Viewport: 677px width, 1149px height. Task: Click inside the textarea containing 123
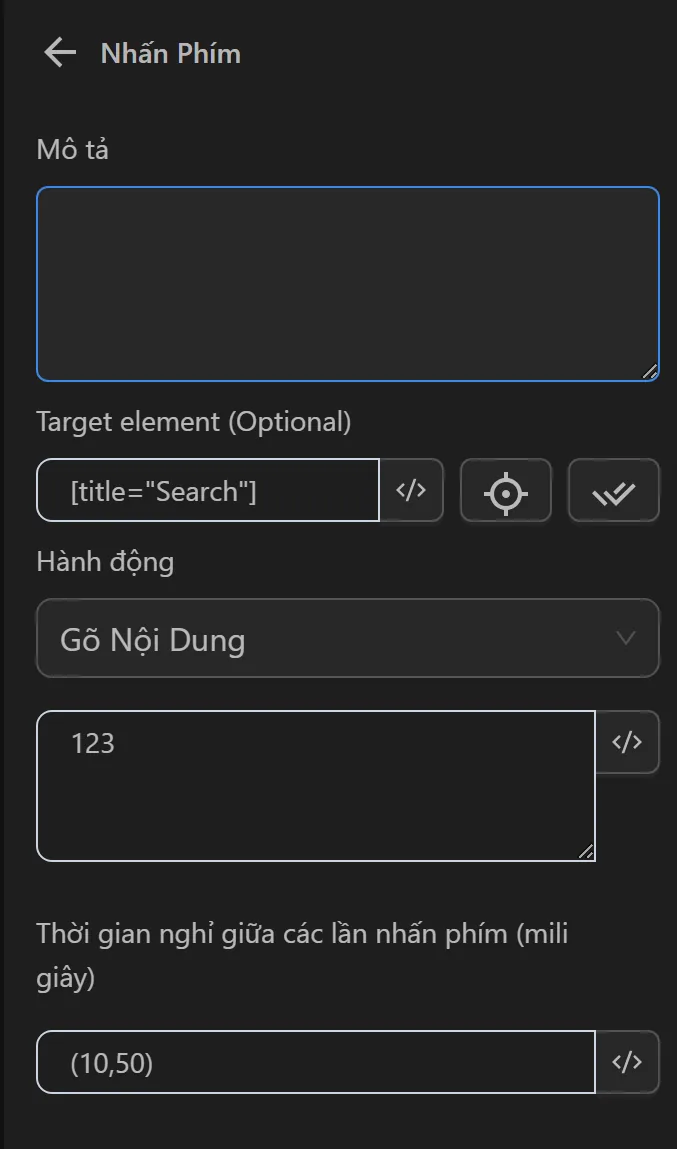pos(315,786)
